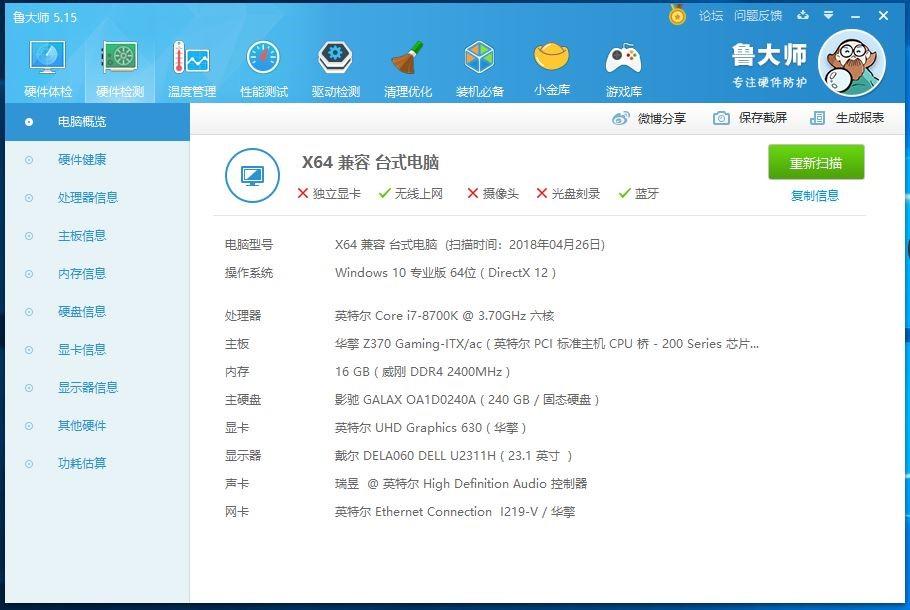Click the skin/download icon in title bar
Viewport: 910px width, 610px height.
(803, 15)
